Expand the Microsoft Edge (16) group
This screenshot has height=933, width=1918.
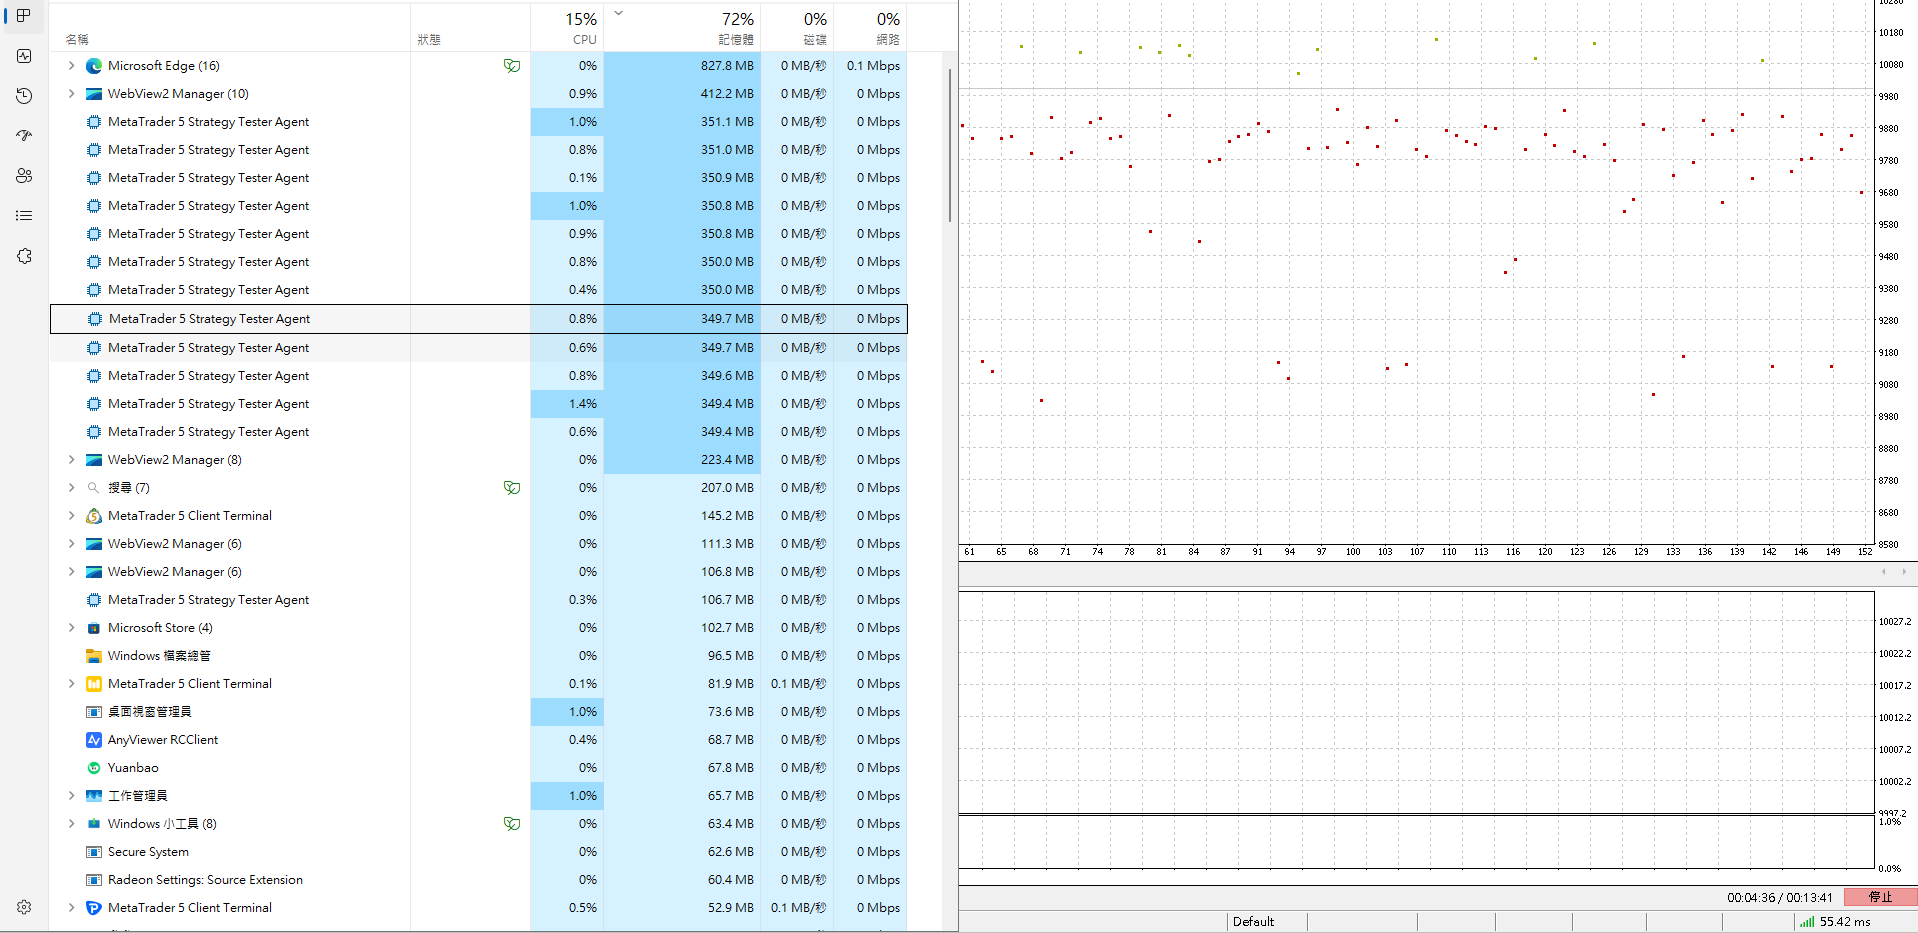pos(71,66)
